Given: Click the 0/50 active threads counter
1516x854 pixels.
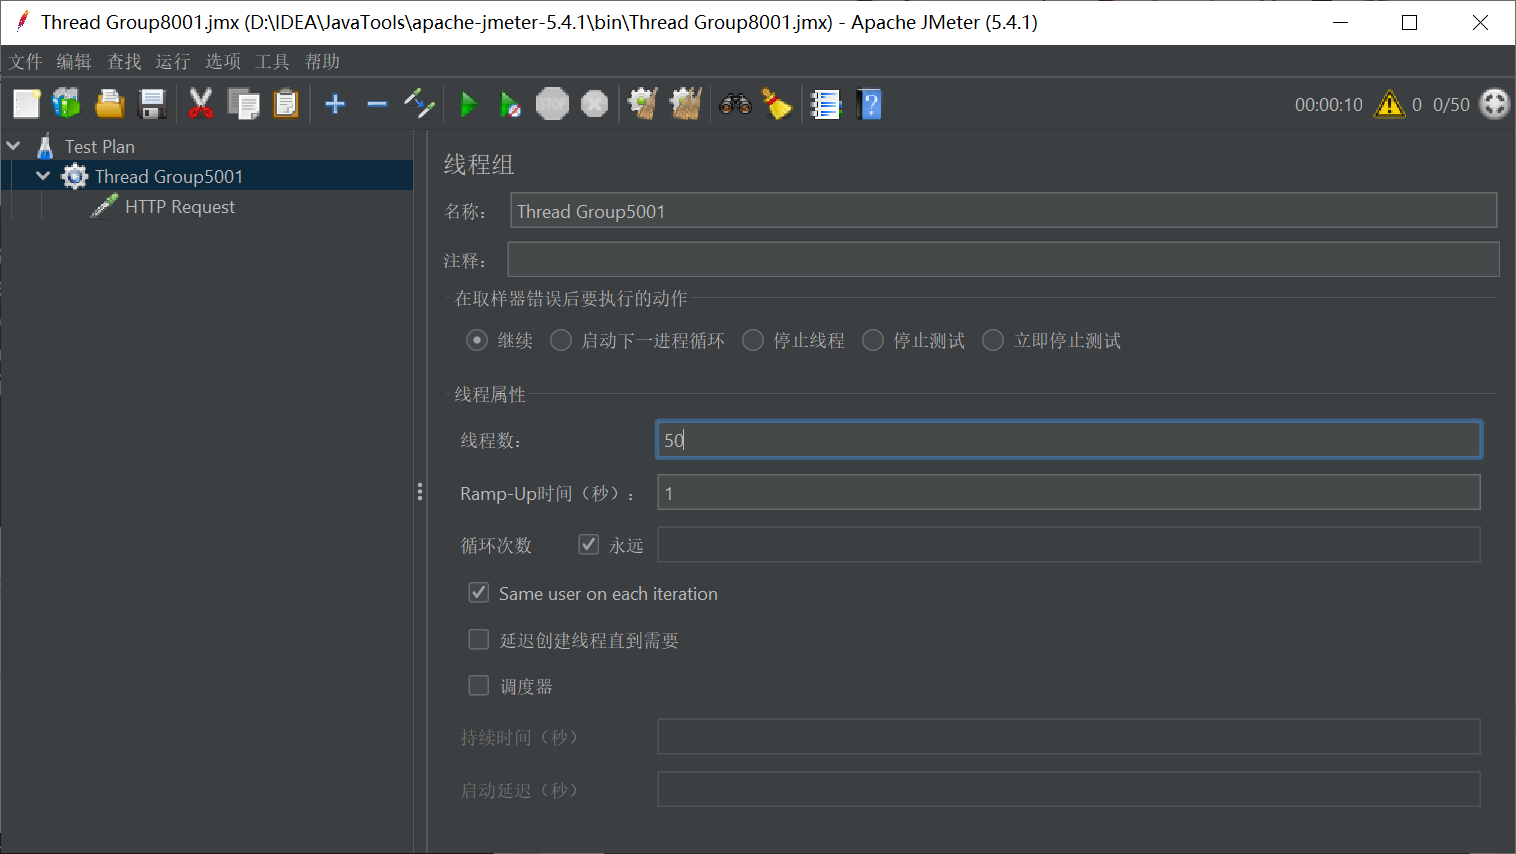Looking at the screenshot, I should click(x=1451, y=104).
